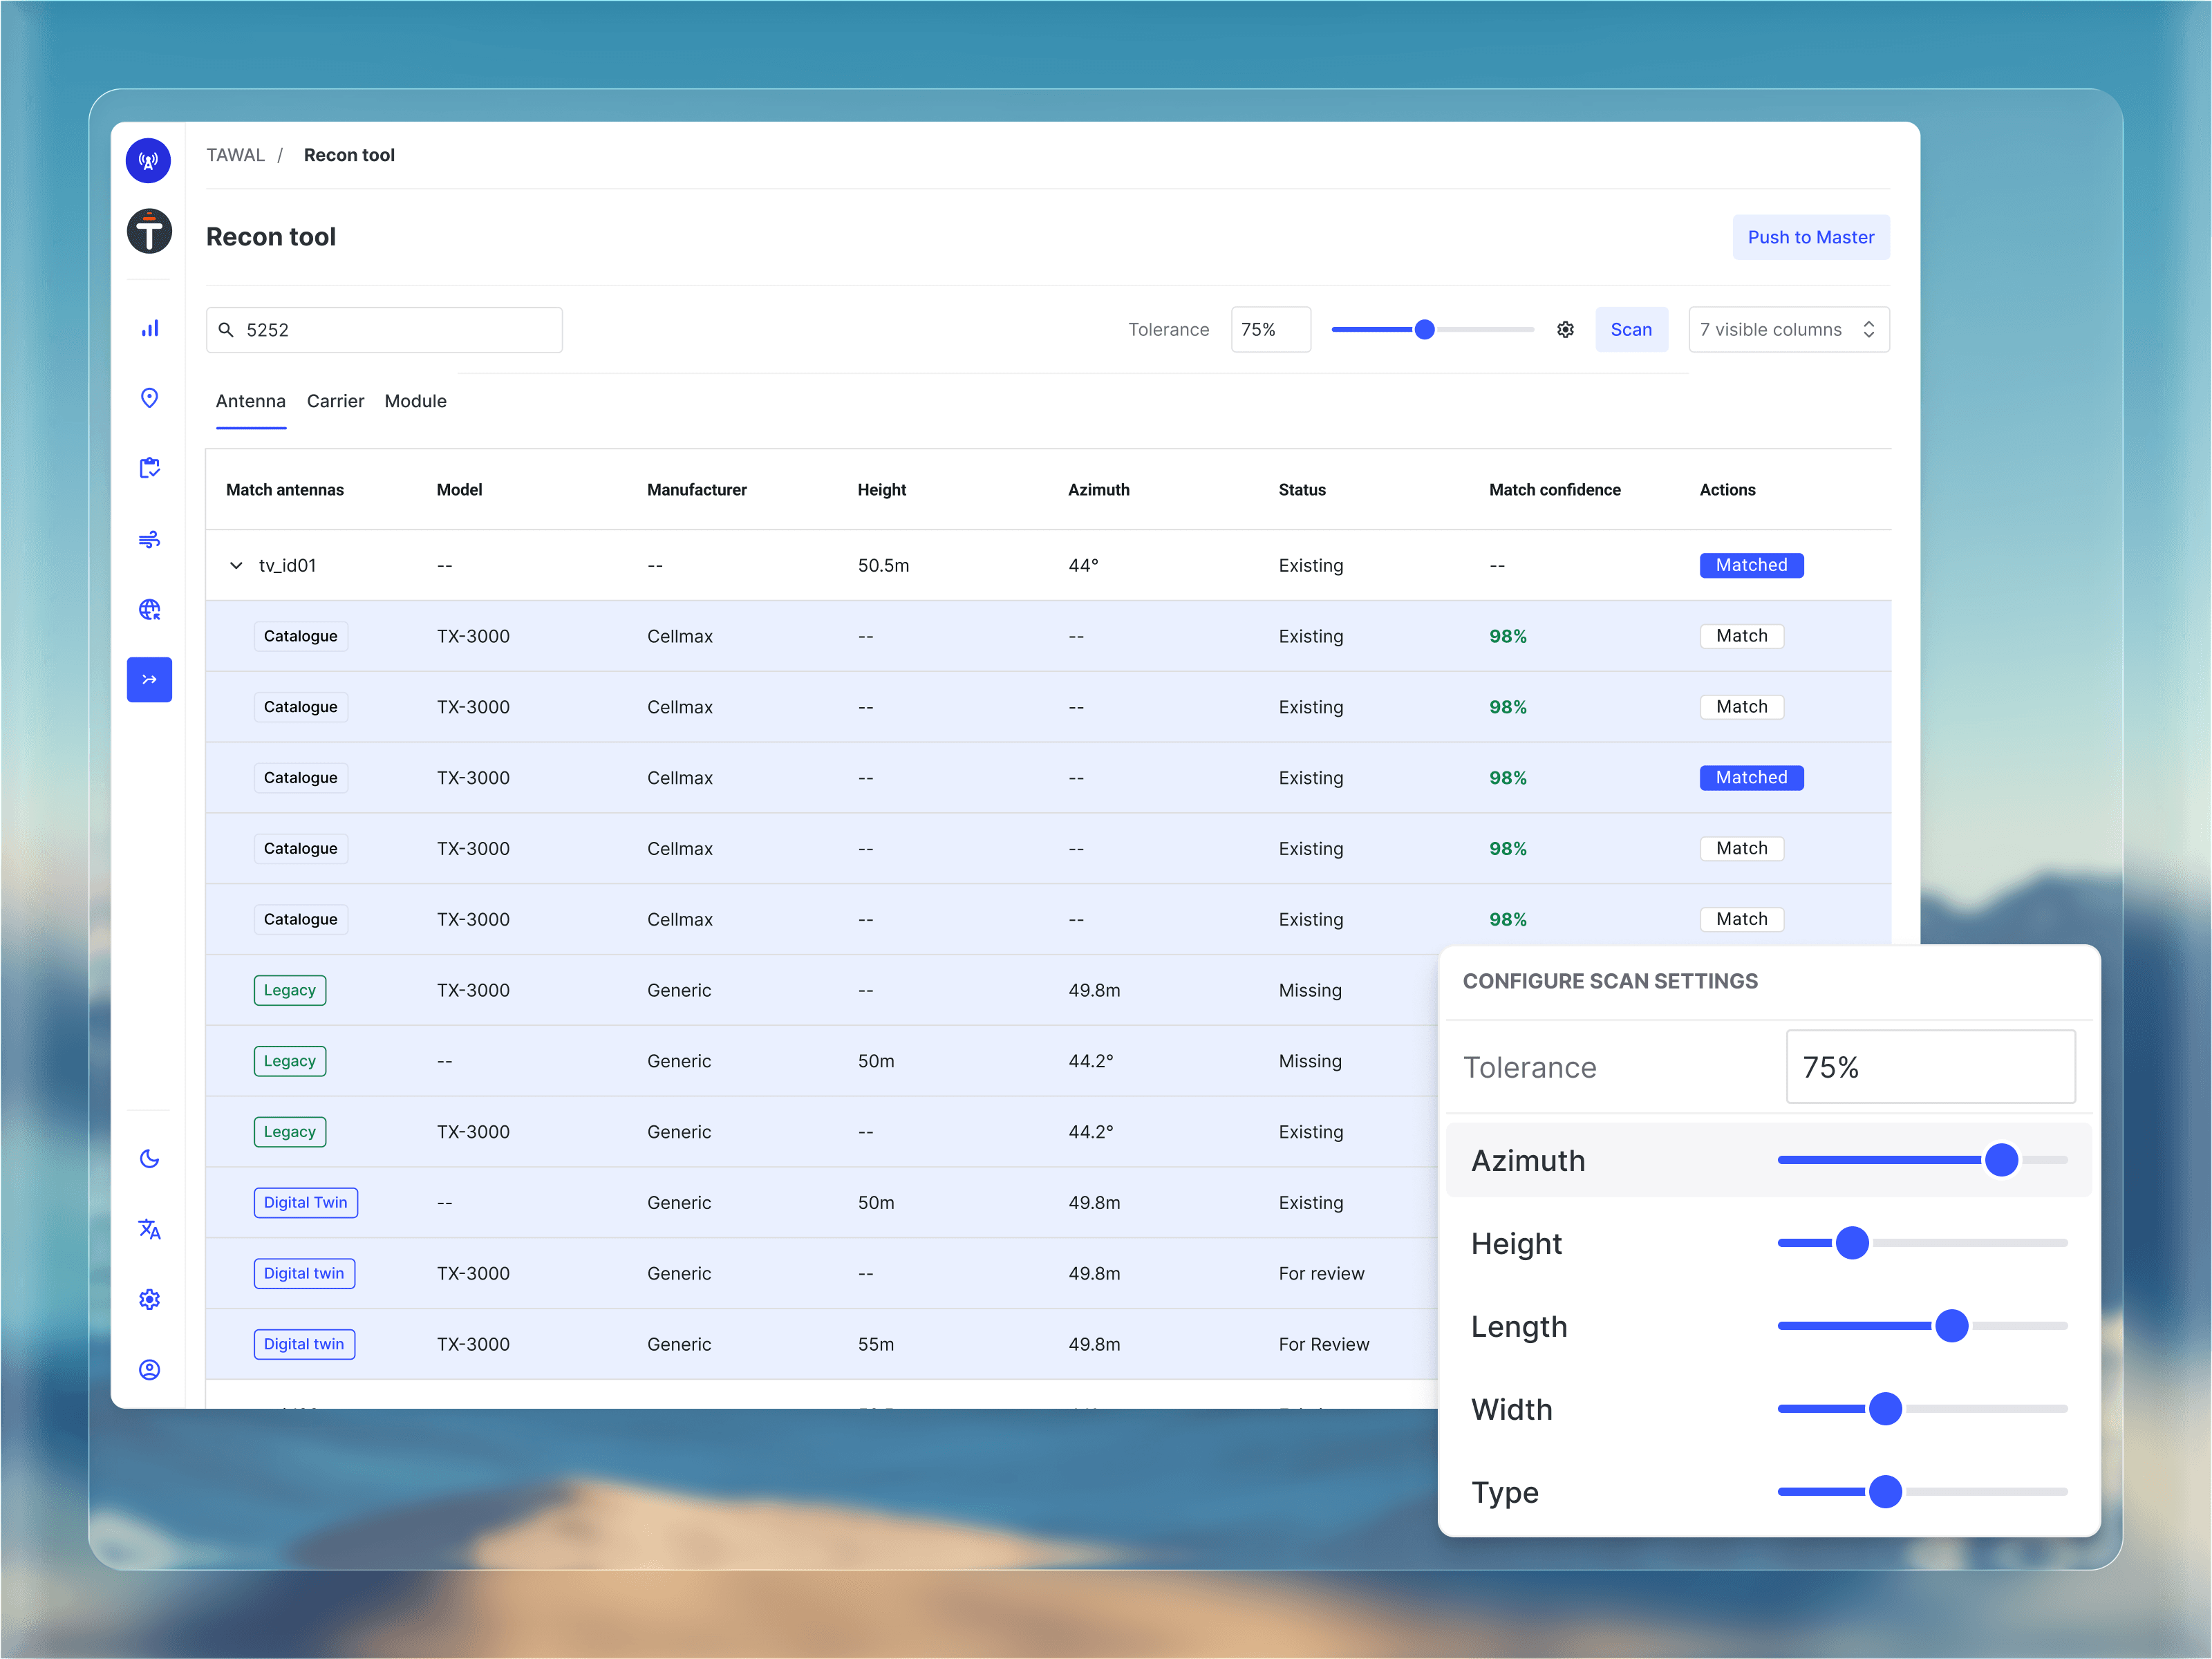Open the bar chart analytics icon
Viewport: 2212px width, 1659px height.
coord(149,329)
